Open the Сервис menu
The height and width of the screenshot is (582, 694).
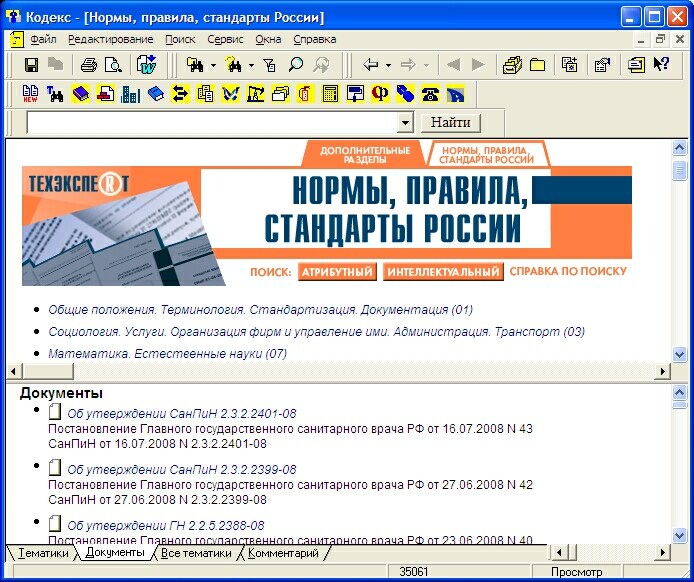(225, 39)
